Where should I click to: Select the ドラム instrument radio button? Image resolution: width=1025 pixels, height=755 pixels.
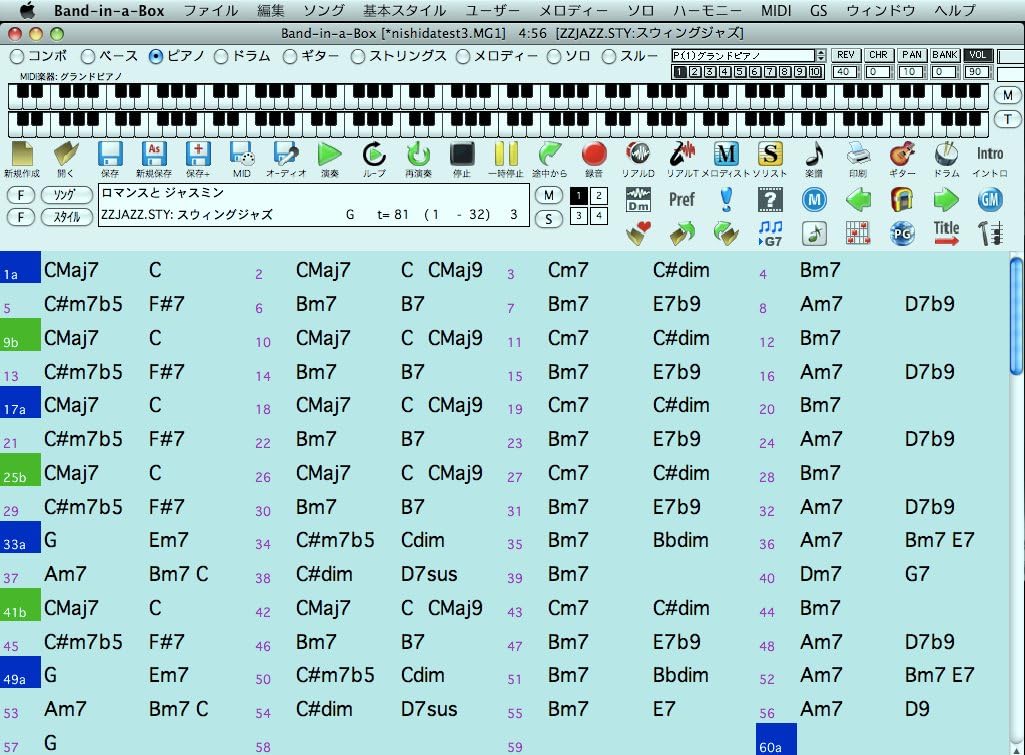[x=222, y=57]
